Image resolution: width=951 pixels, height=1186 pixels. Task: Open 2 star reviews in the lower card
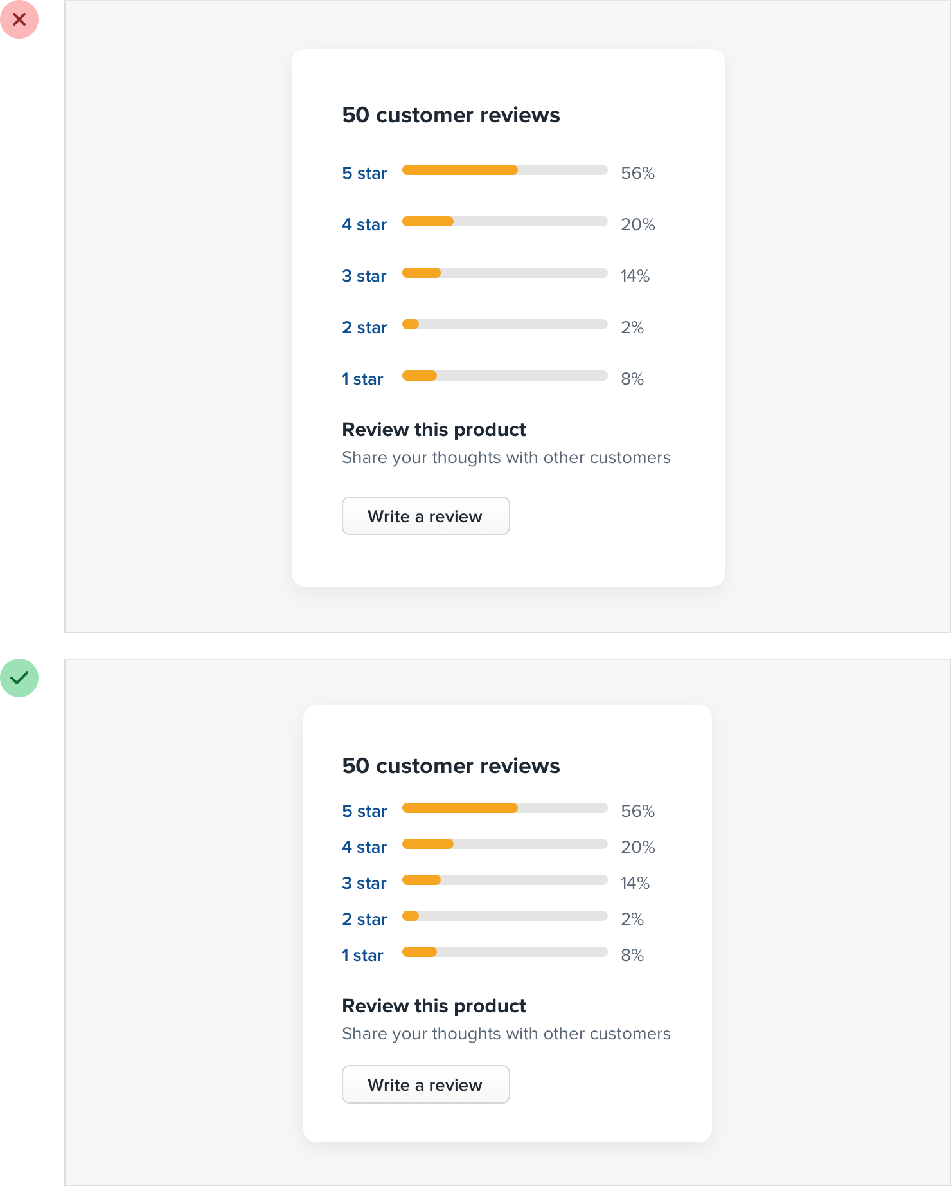(364, 919)
